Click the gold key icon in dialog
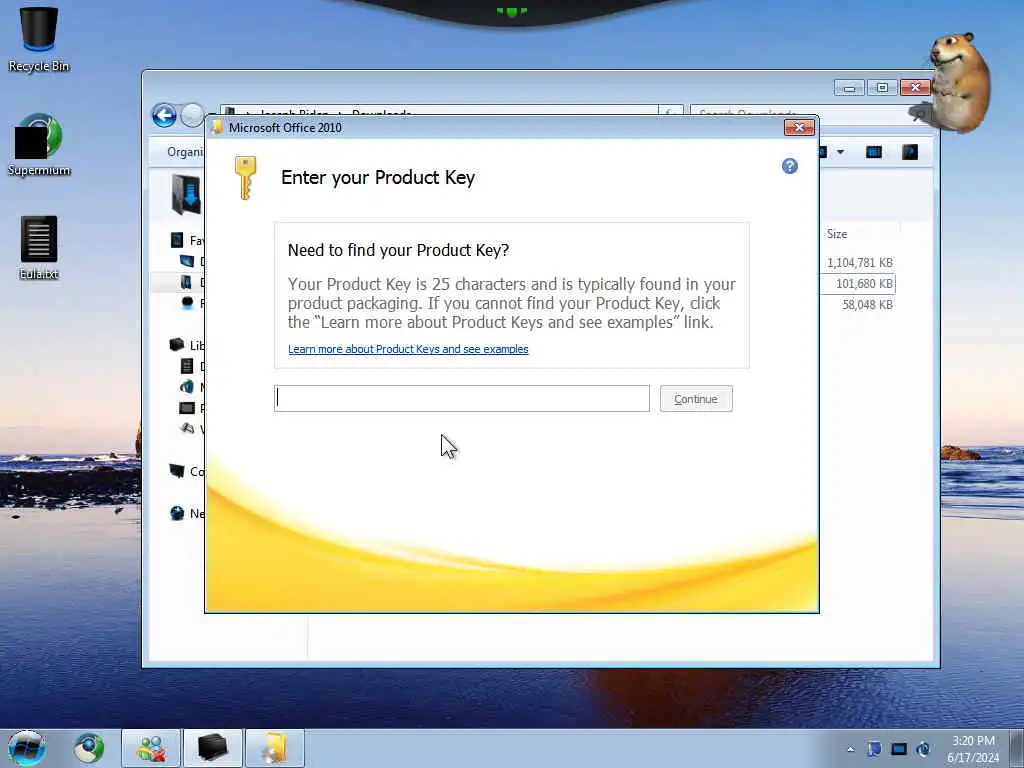 pyautogui.click(x=245, y=178)
